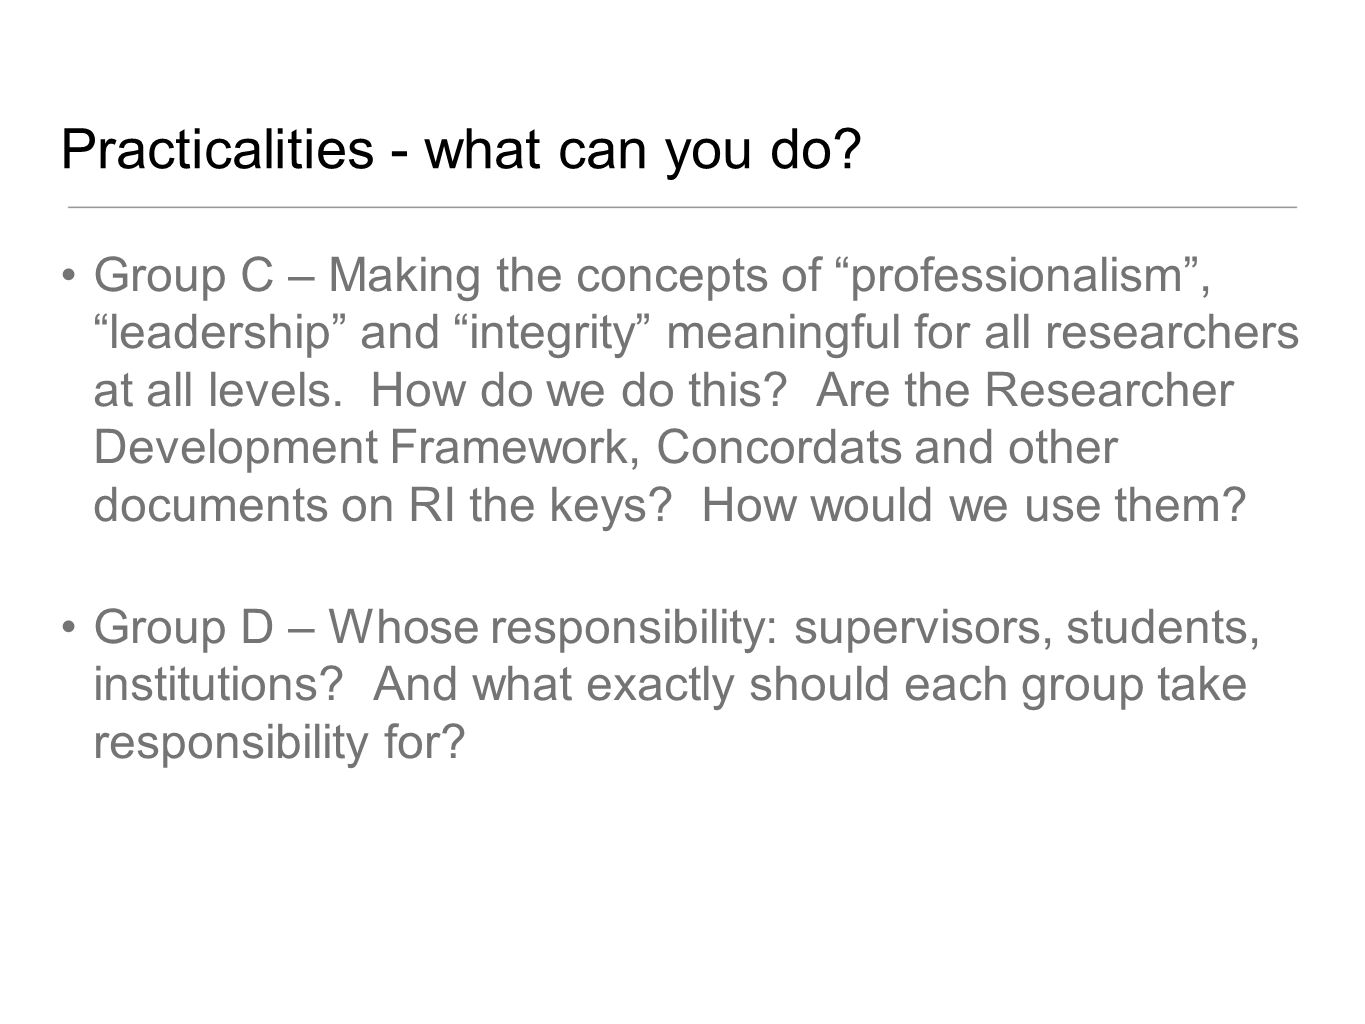
Task: Click the words "Whose responsibility:"
Action: 555,630
